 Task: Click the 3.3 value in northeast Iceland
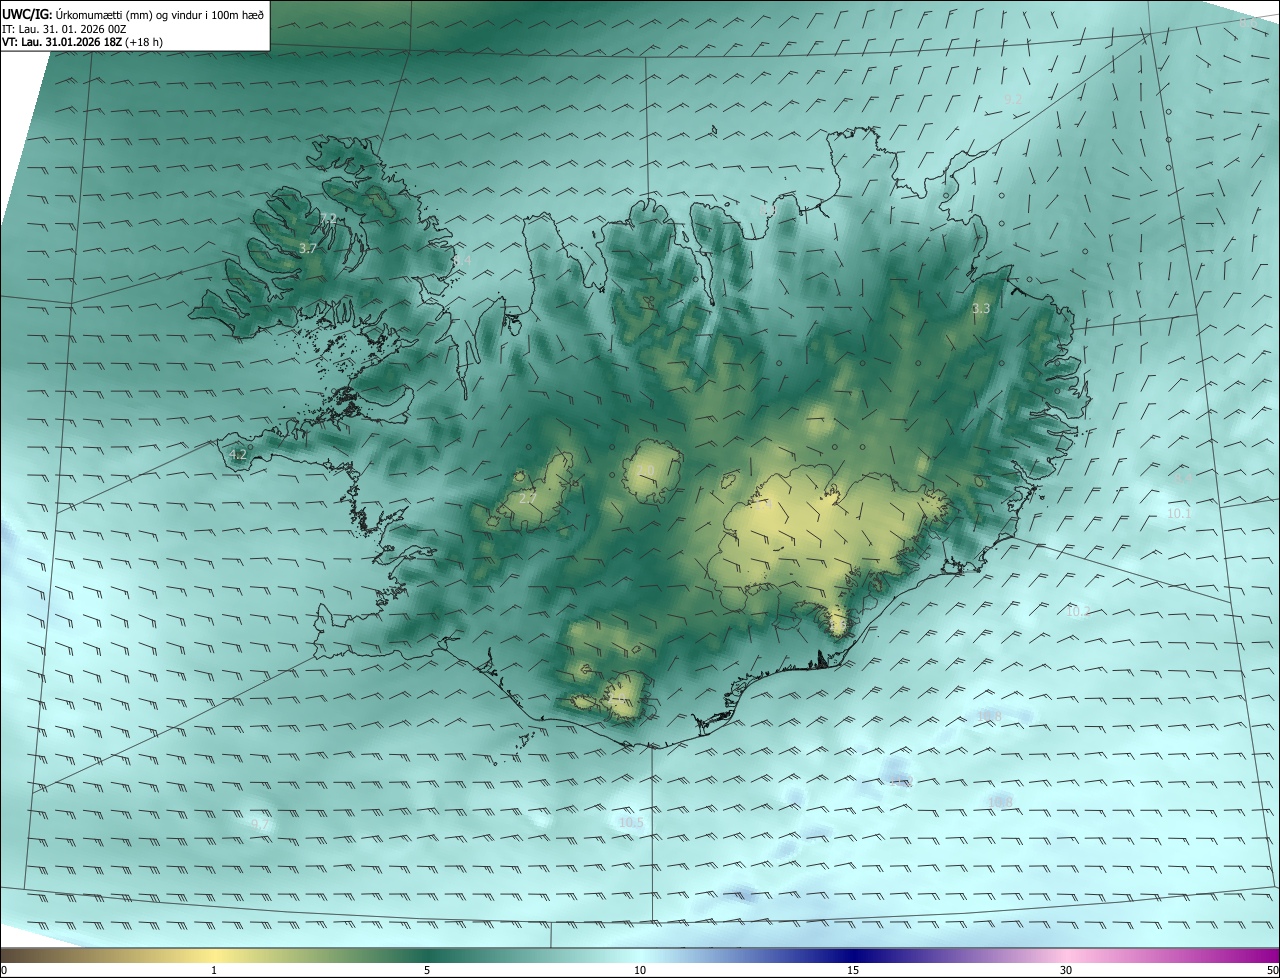click(x=981, y=309)
